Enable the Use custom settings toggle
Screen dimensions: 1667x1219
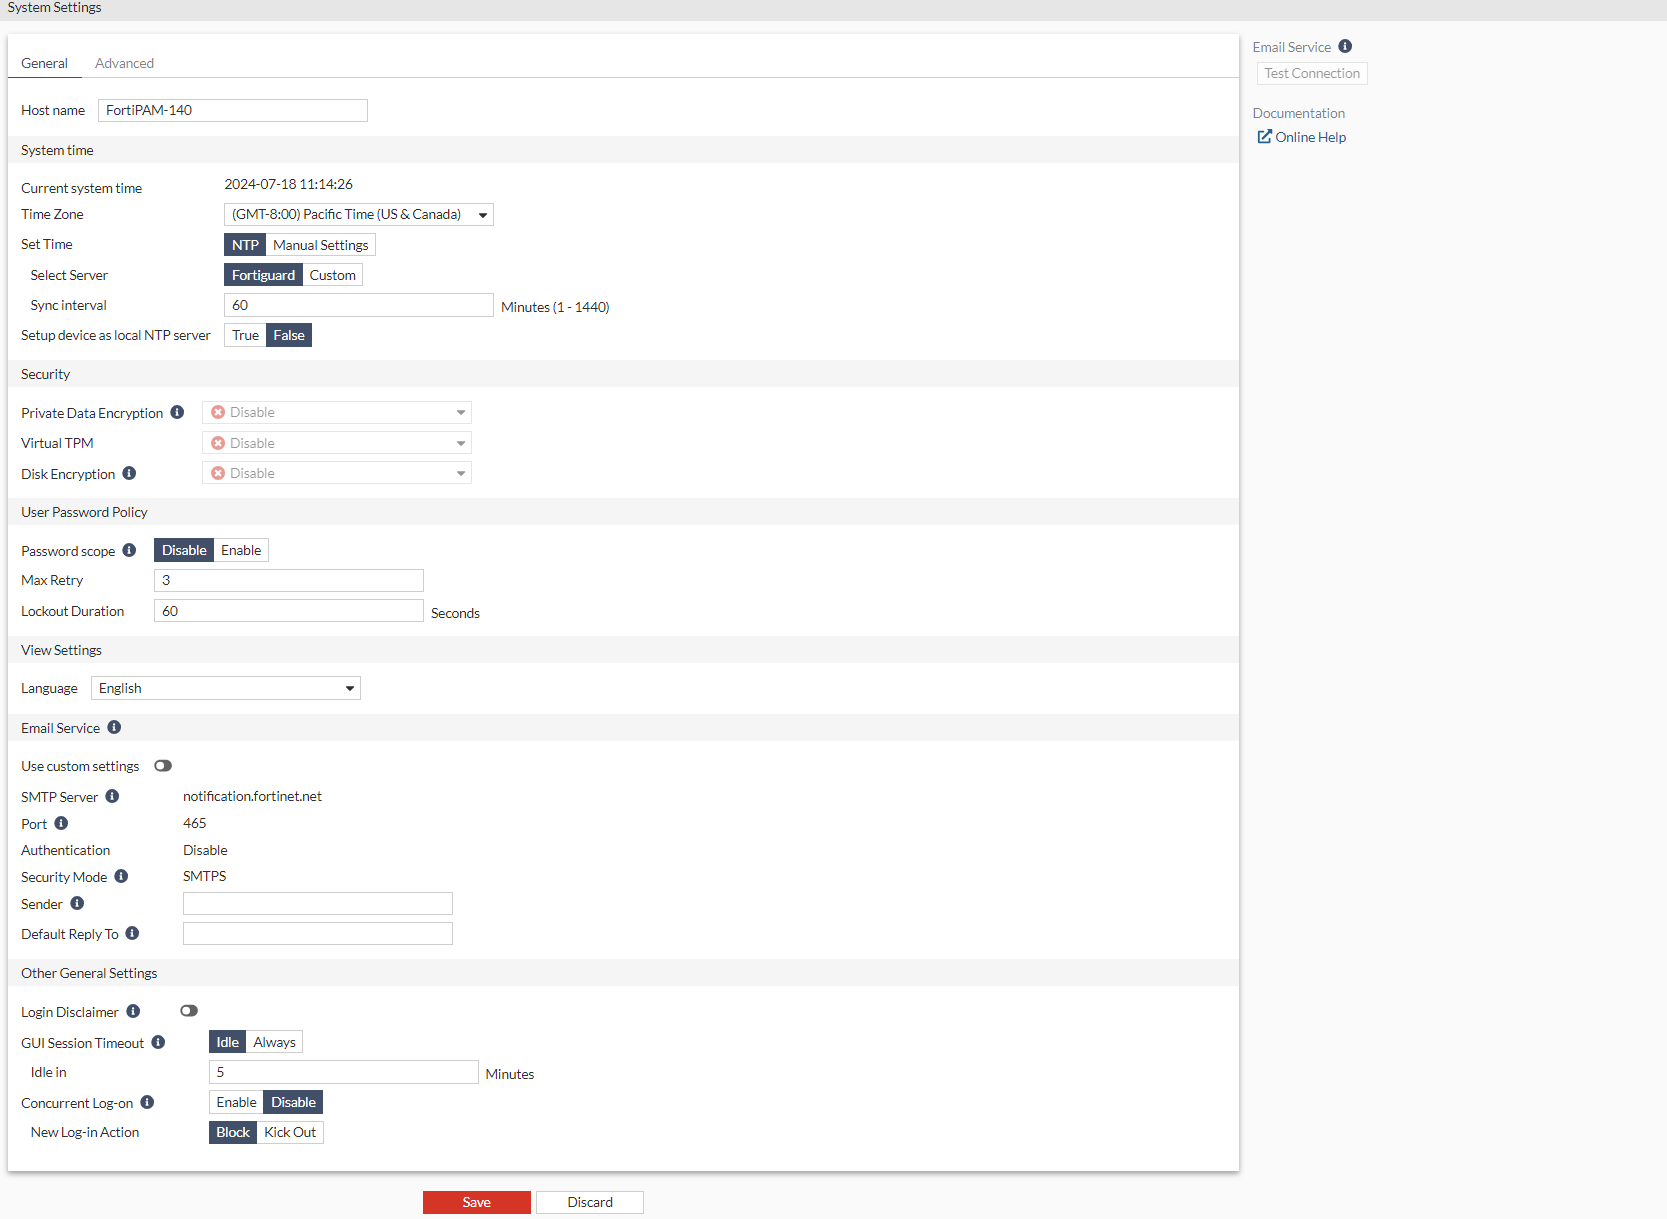point(163,765)
